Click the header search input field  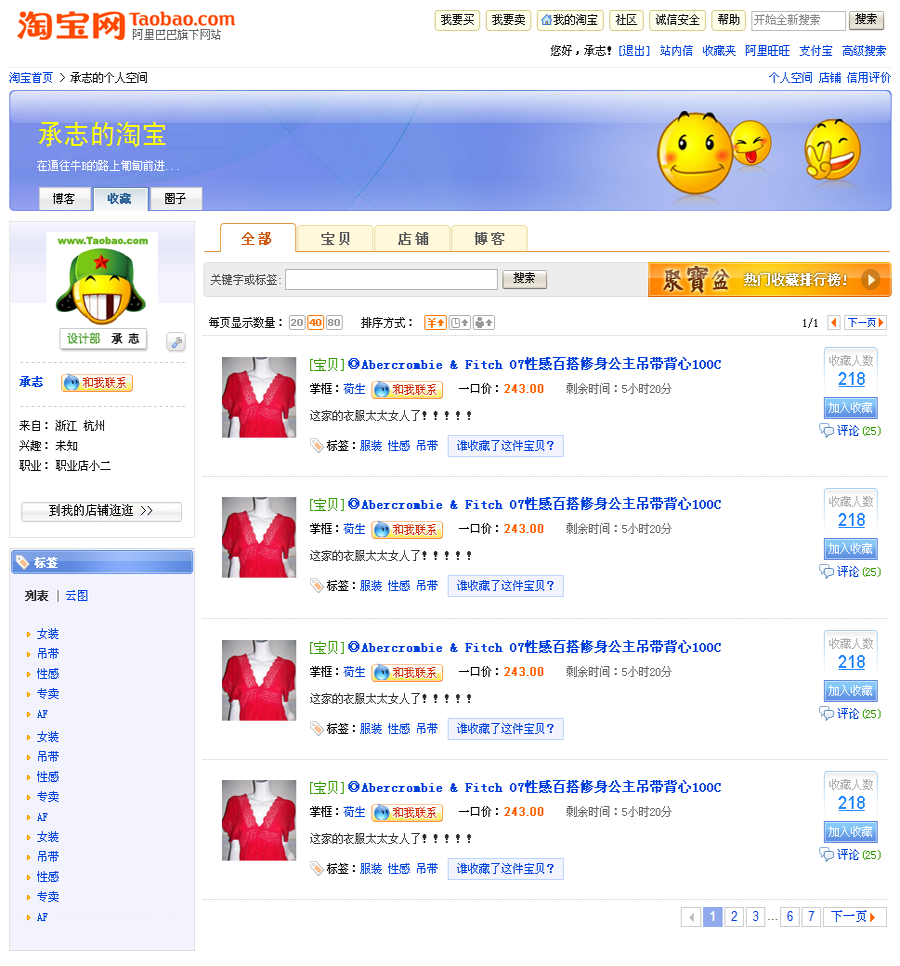[798, 20]
